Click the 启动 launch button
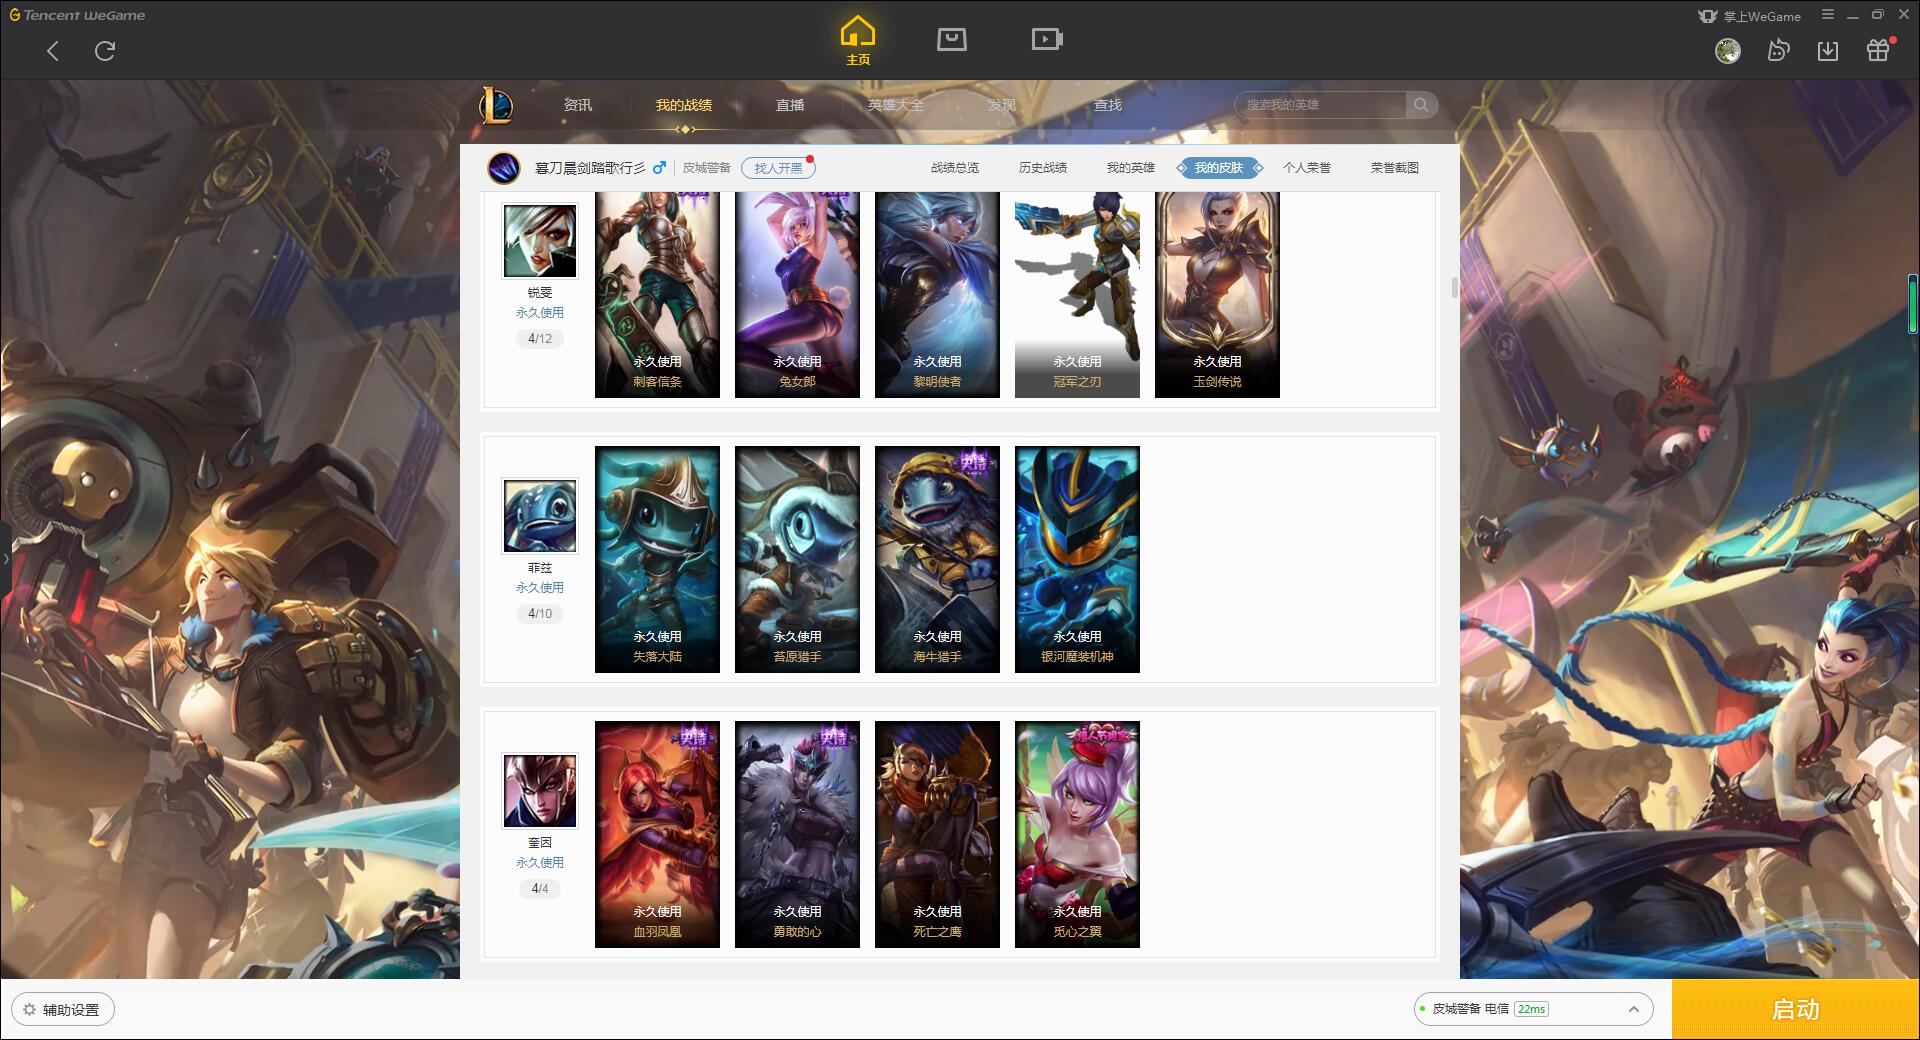Image resolution: width=1920 pixels, height=1040 pixels. 1796,1010
